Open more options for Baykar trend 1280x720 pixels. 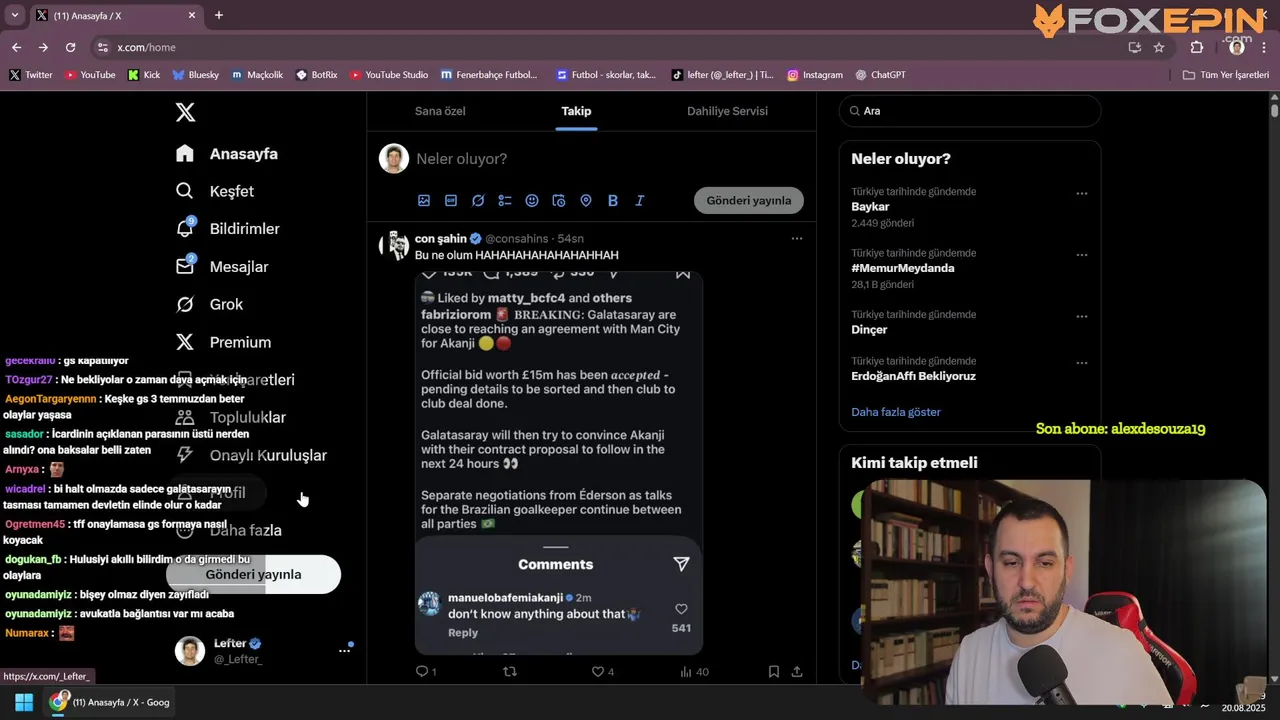[x=1081, y=193]
